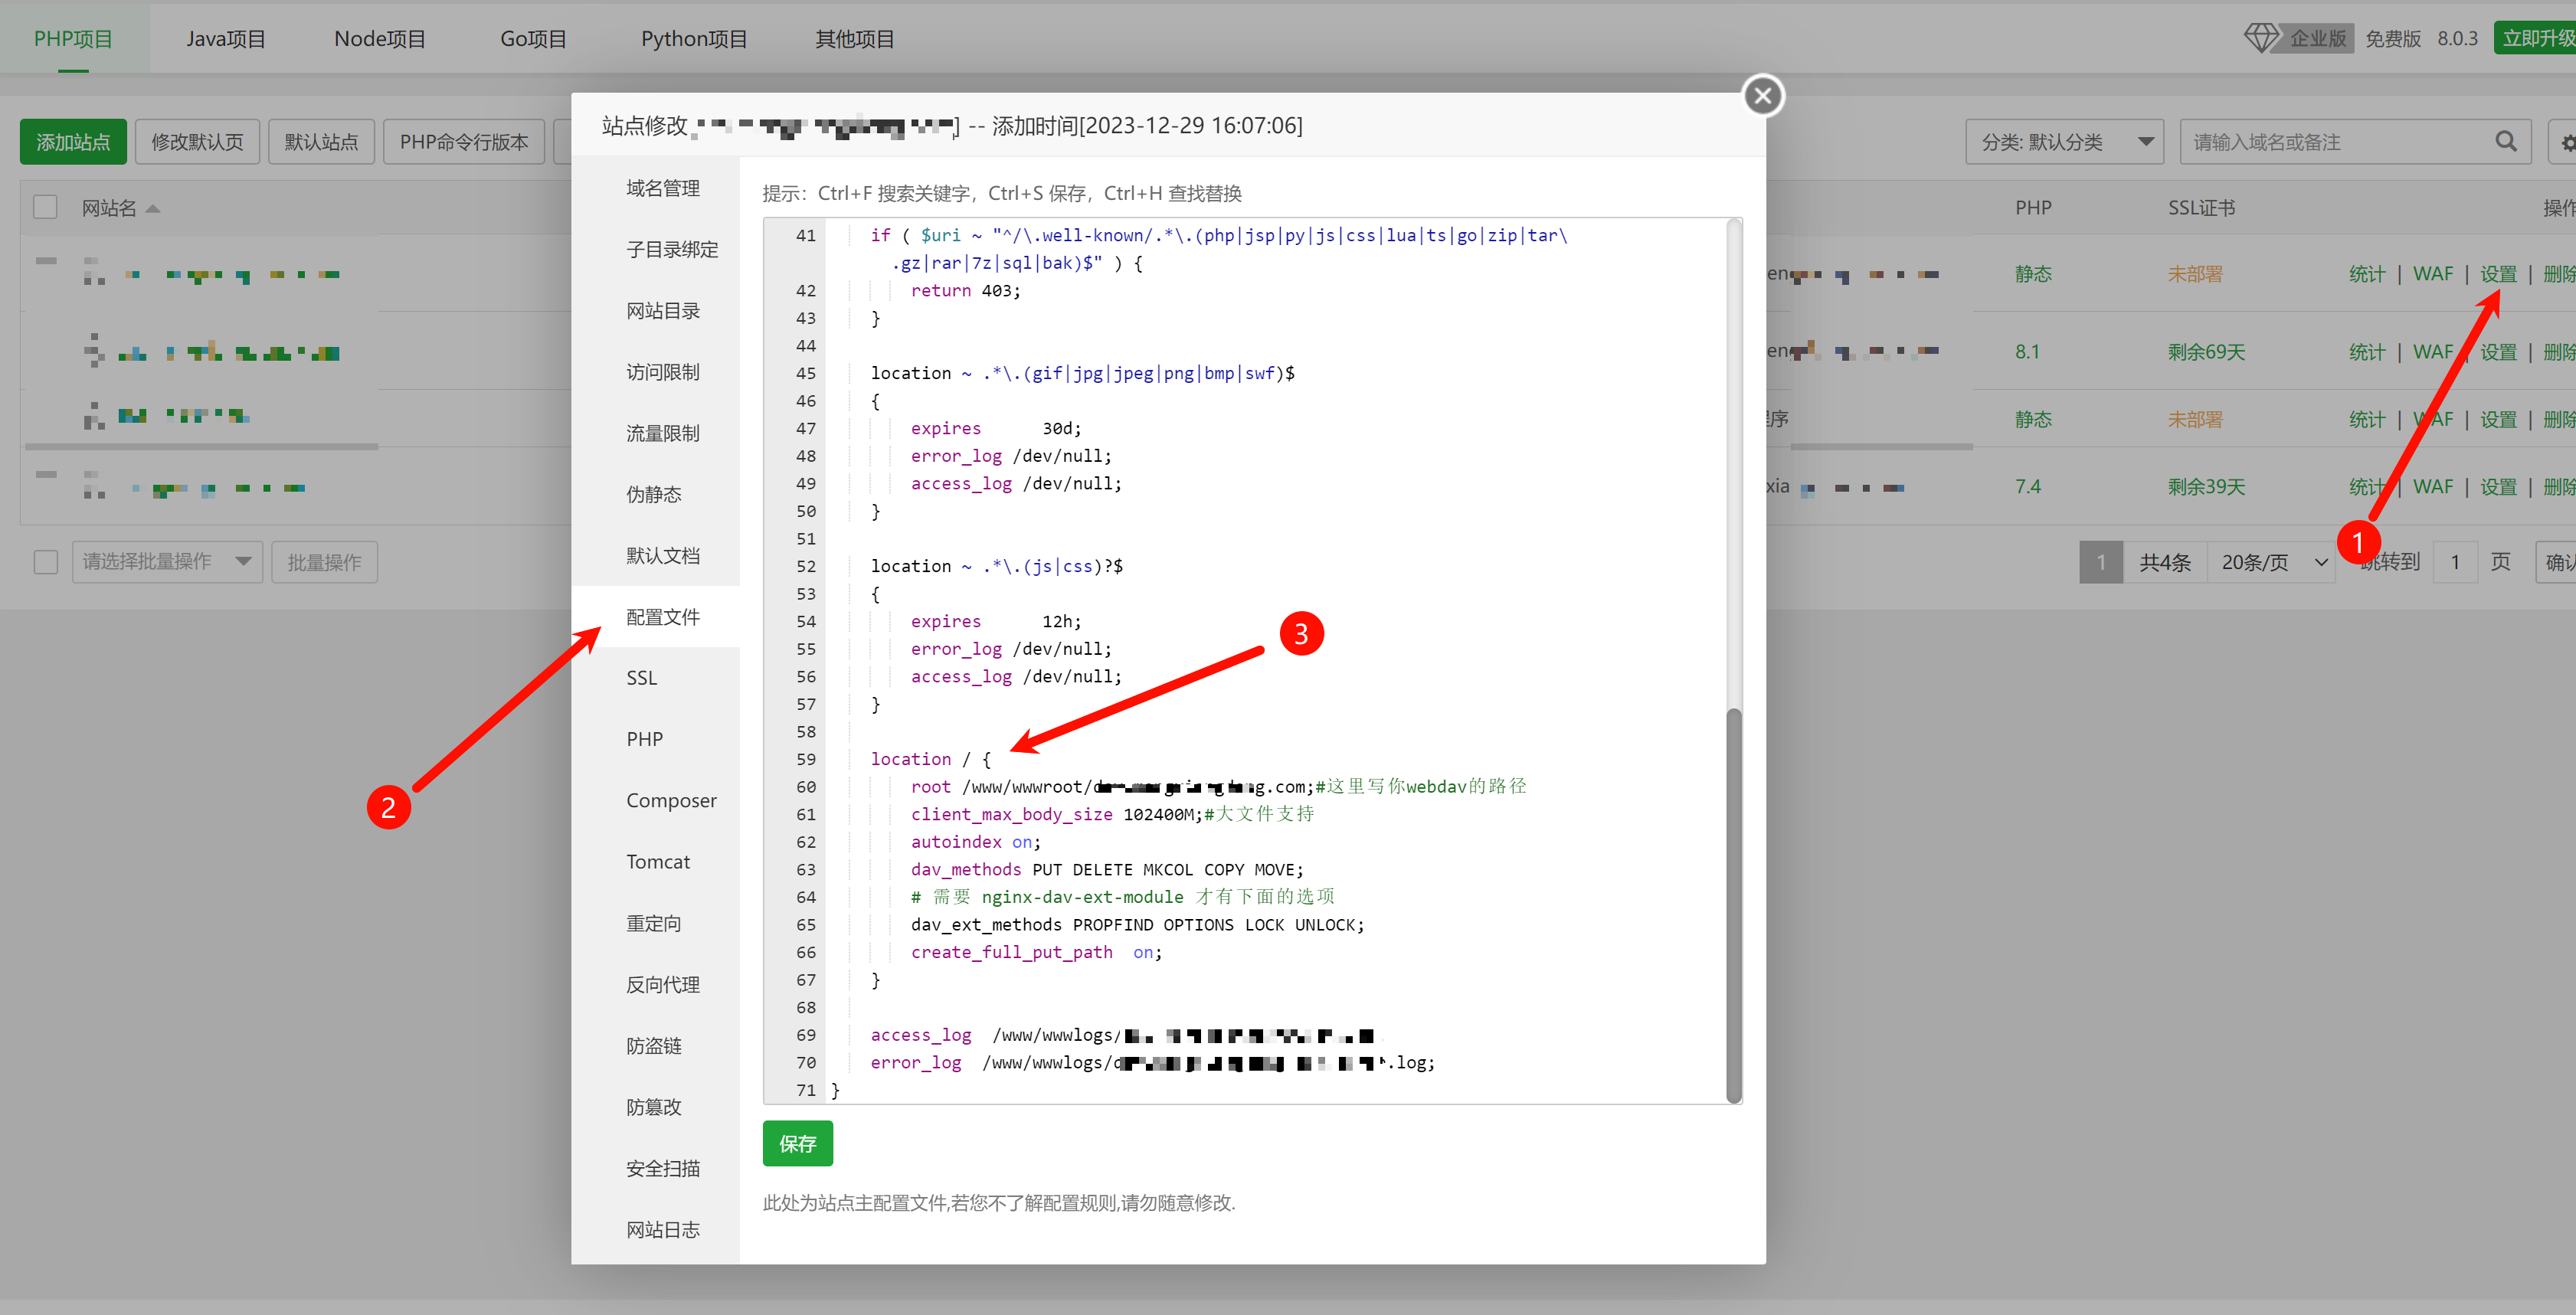This screenshot has height=1315, width=2576.
Task: Click 企业版 edition label
Action: tap(2317, 38)
